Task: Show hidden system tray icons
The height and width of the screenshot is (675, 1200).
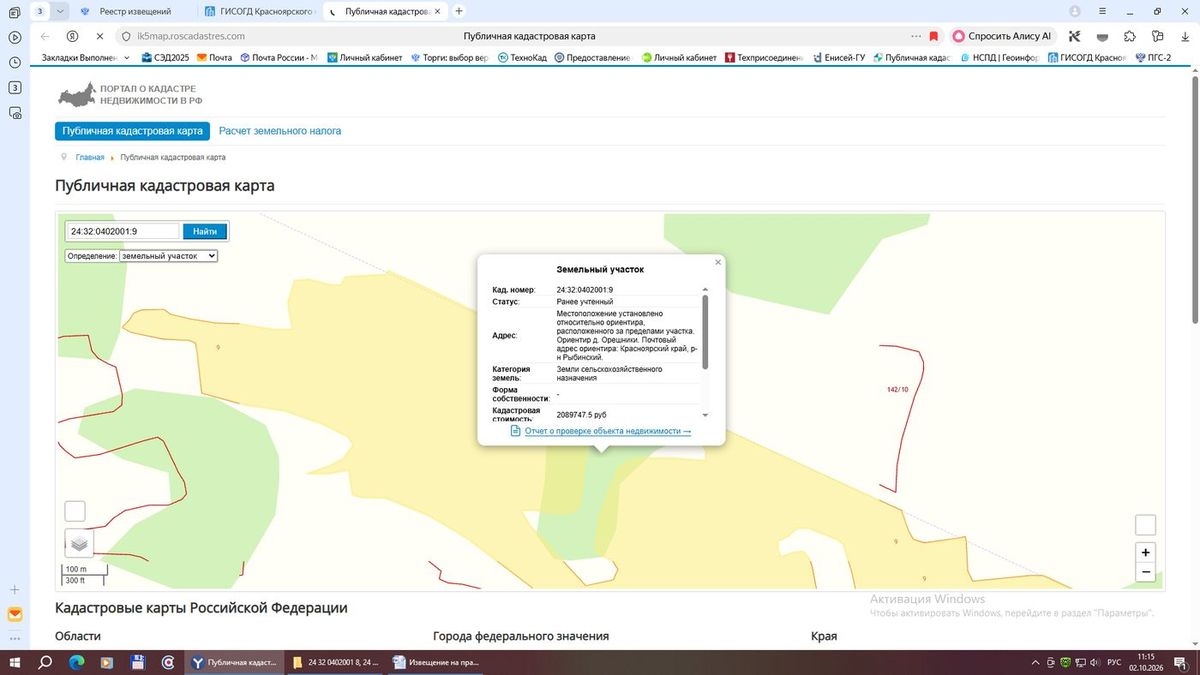Action: [1036, 663]
